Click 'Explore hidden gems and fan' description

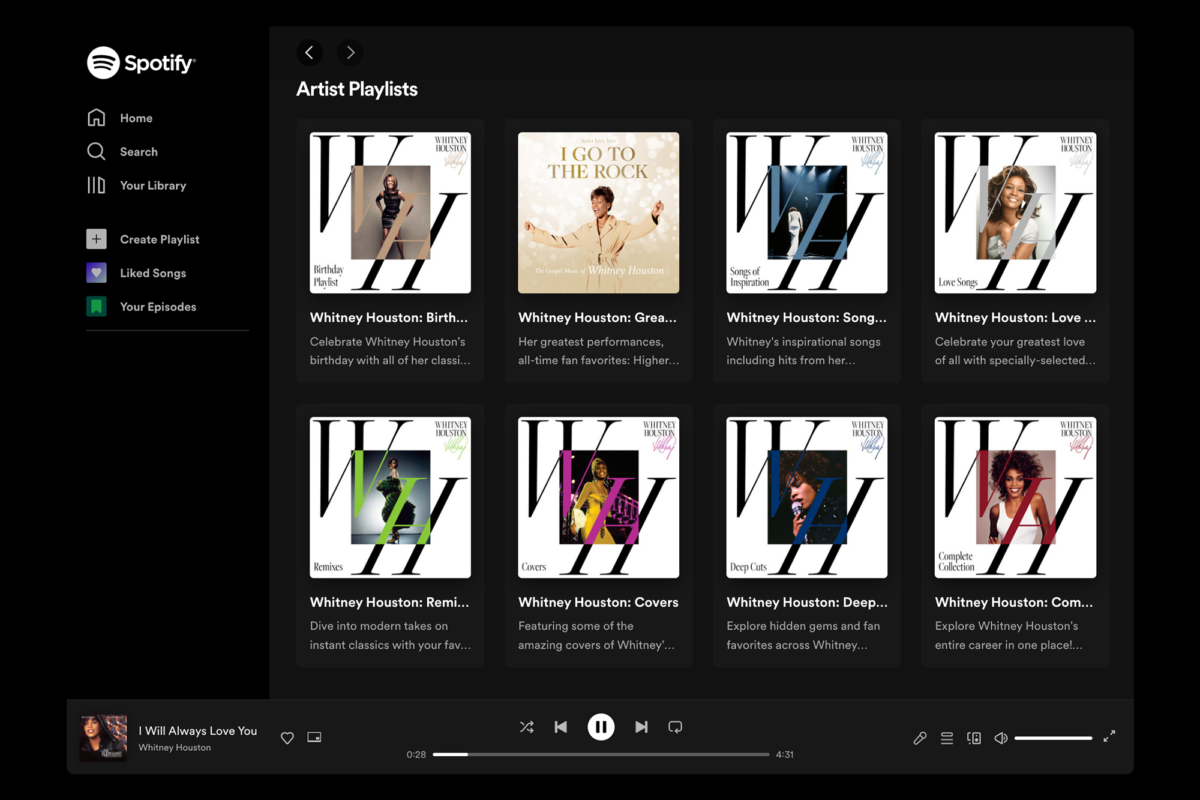click(x=804, y=636)
